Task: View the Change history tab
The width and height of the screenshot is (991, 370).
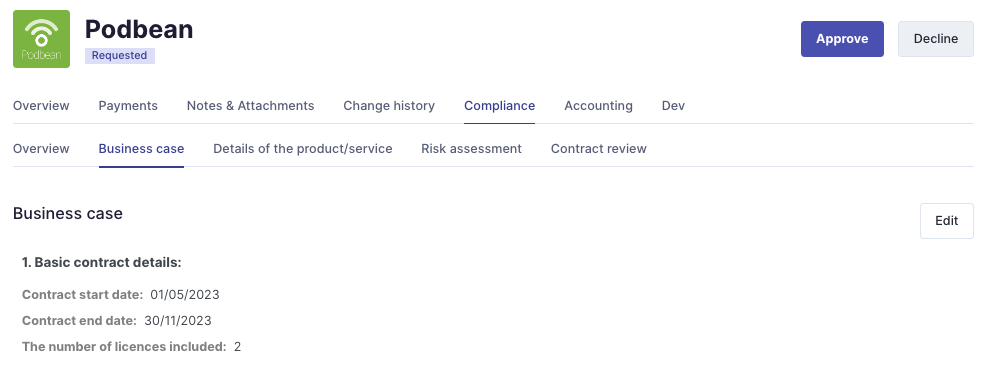Action: tap(389, 106)
